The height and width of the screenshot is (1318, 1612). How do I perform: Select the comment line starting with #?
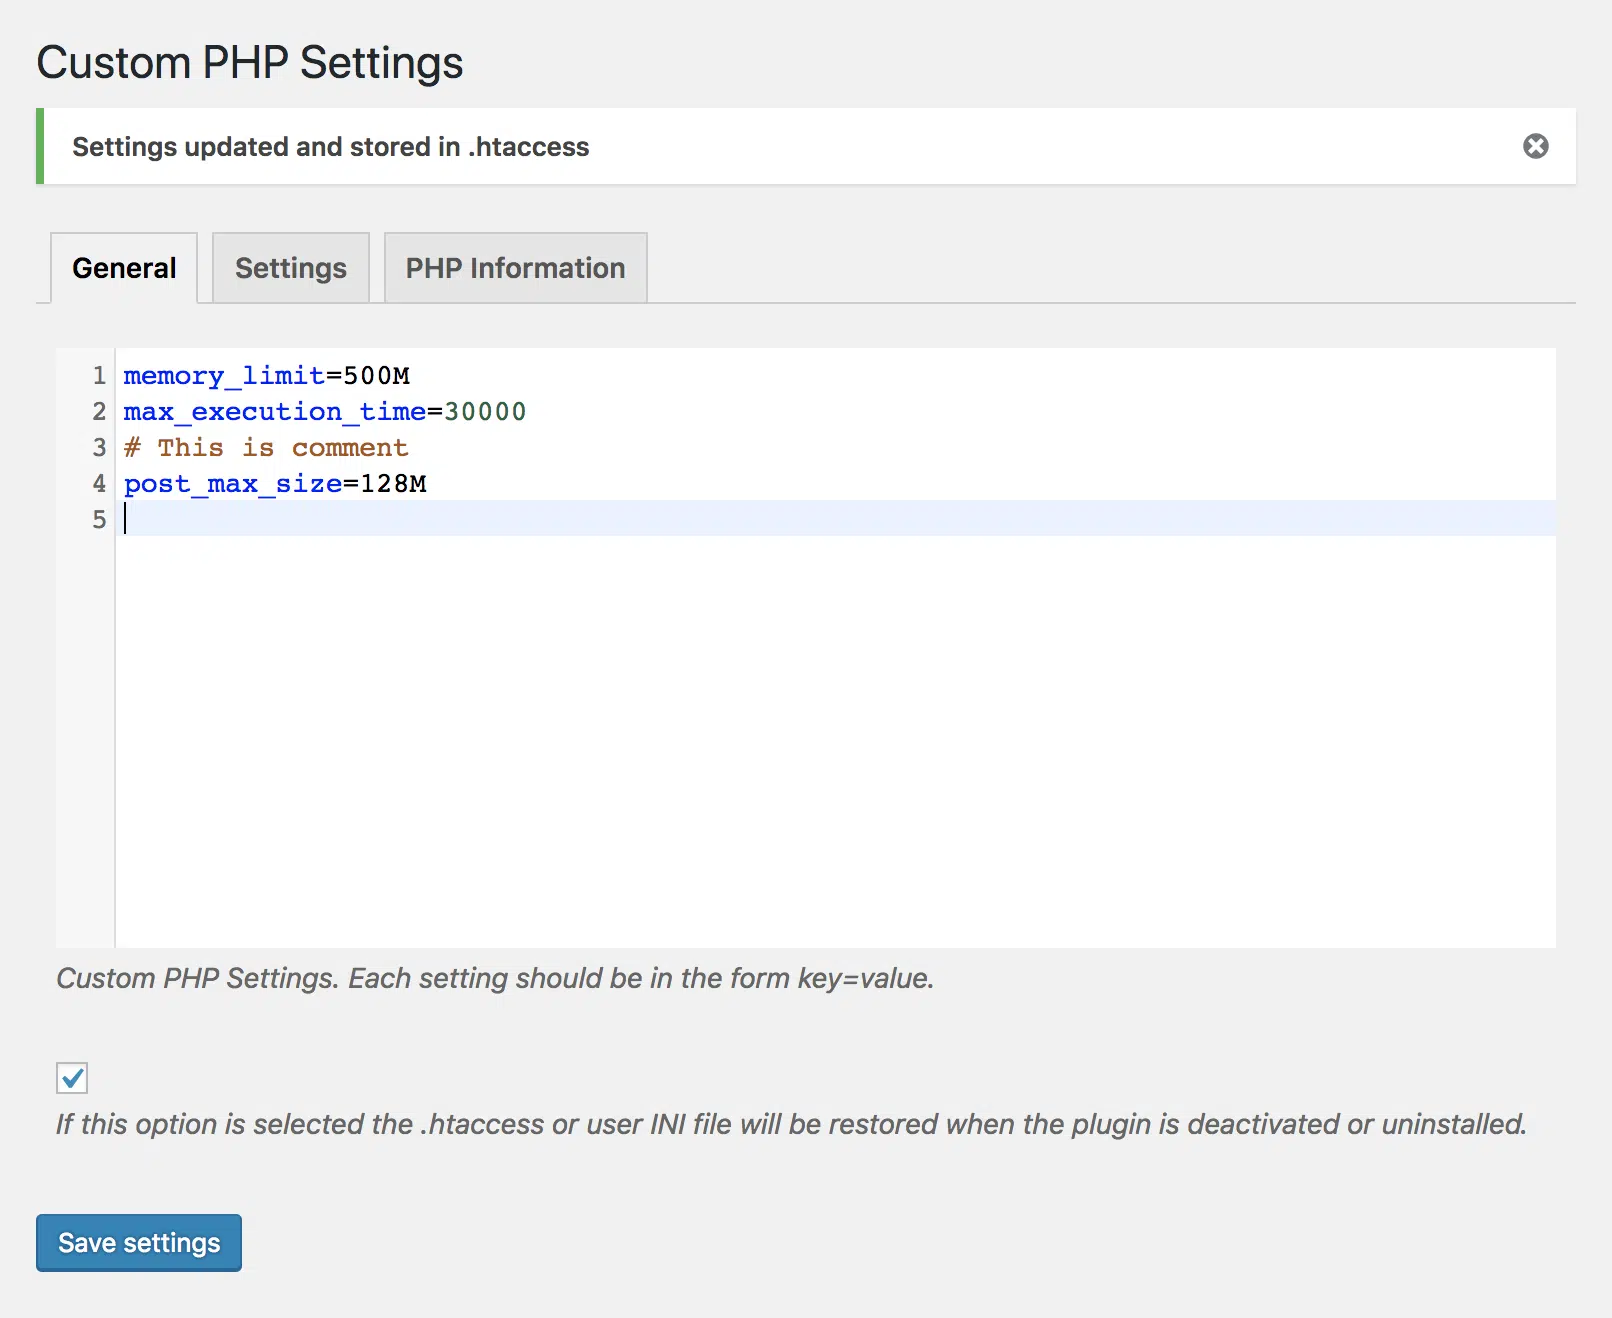pos(265,447)
